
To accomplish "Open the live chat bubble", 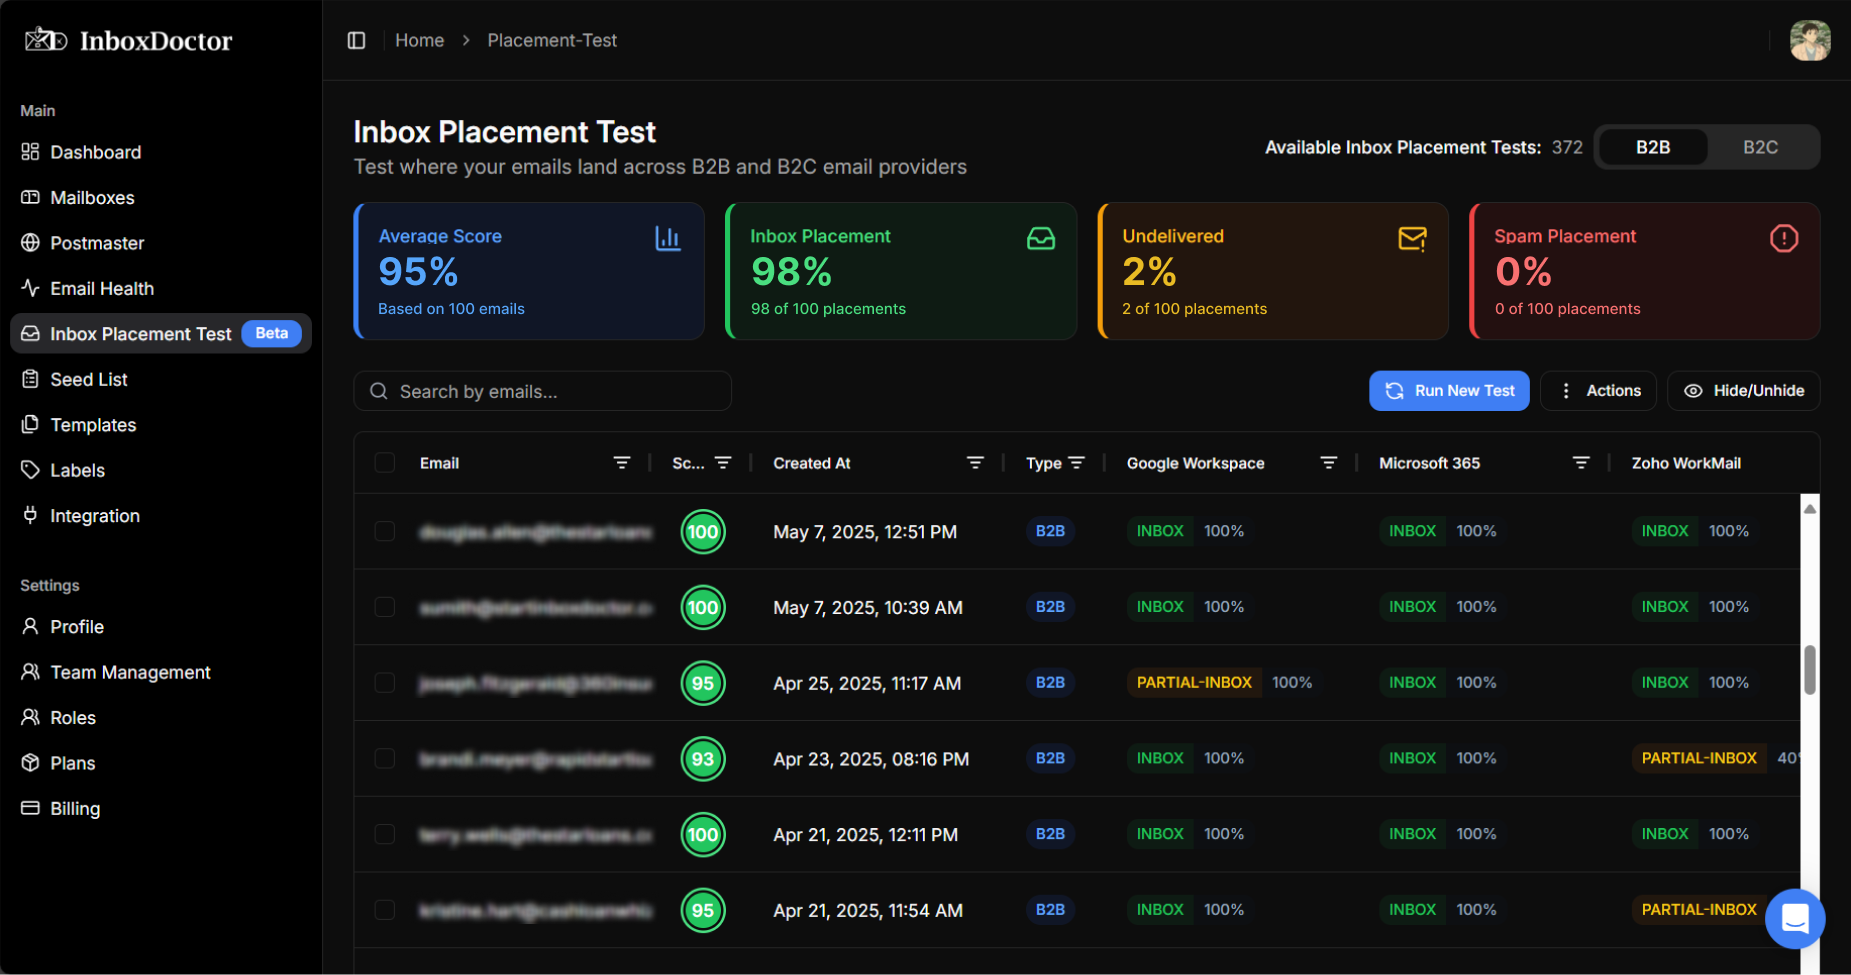I will [x=1795, y=918].
